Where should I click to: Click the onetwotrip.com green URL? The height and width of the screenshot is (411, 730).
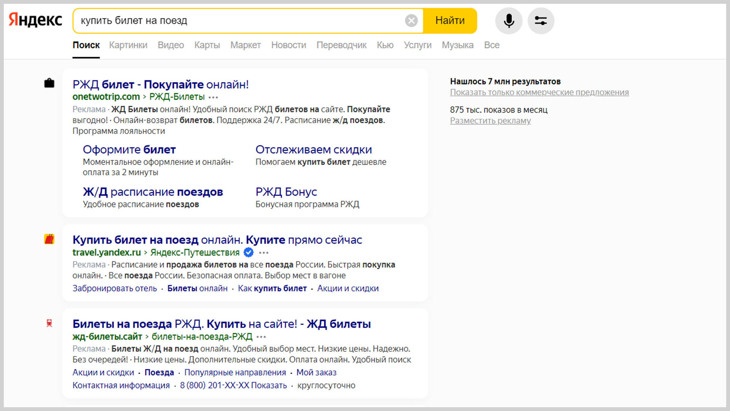click(x=106, y=97)
